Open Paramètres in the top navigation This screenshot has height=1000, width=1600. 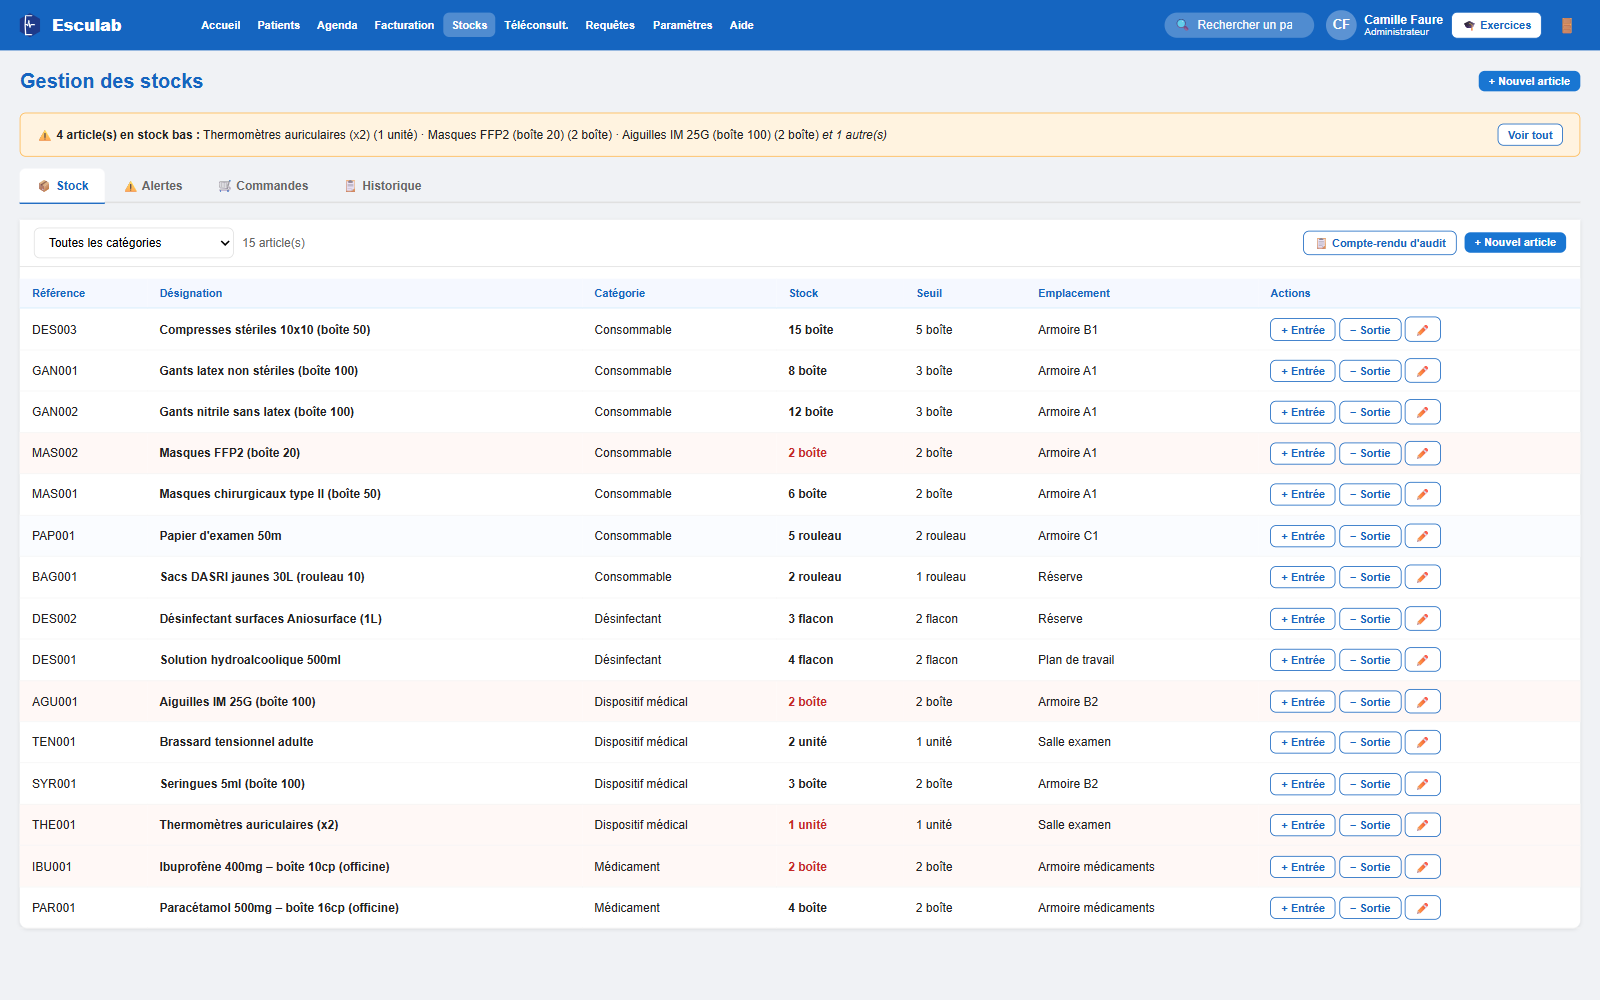tap(683, 25)
